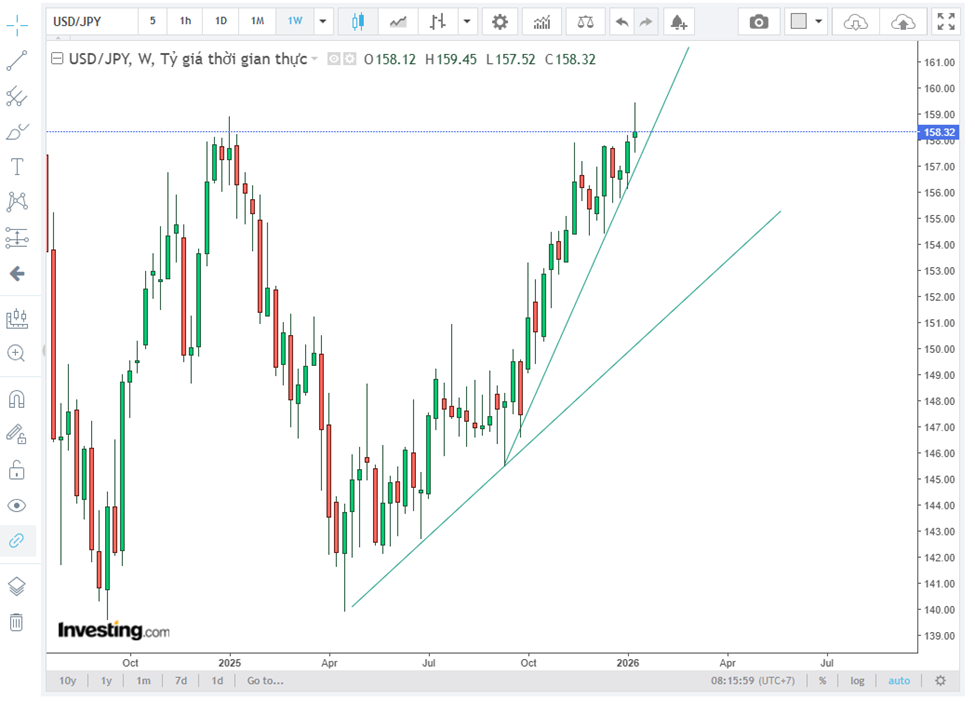This screenshot has height=701, width=975.
Task: Take a chart snapshot with camera
Action: [x=759, y=22]
